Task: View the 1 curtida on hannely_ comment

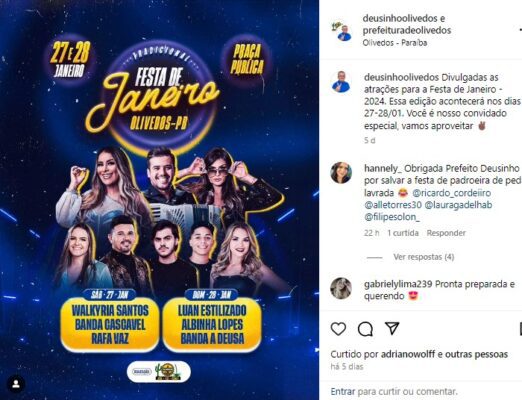Action: coord(403,233)
